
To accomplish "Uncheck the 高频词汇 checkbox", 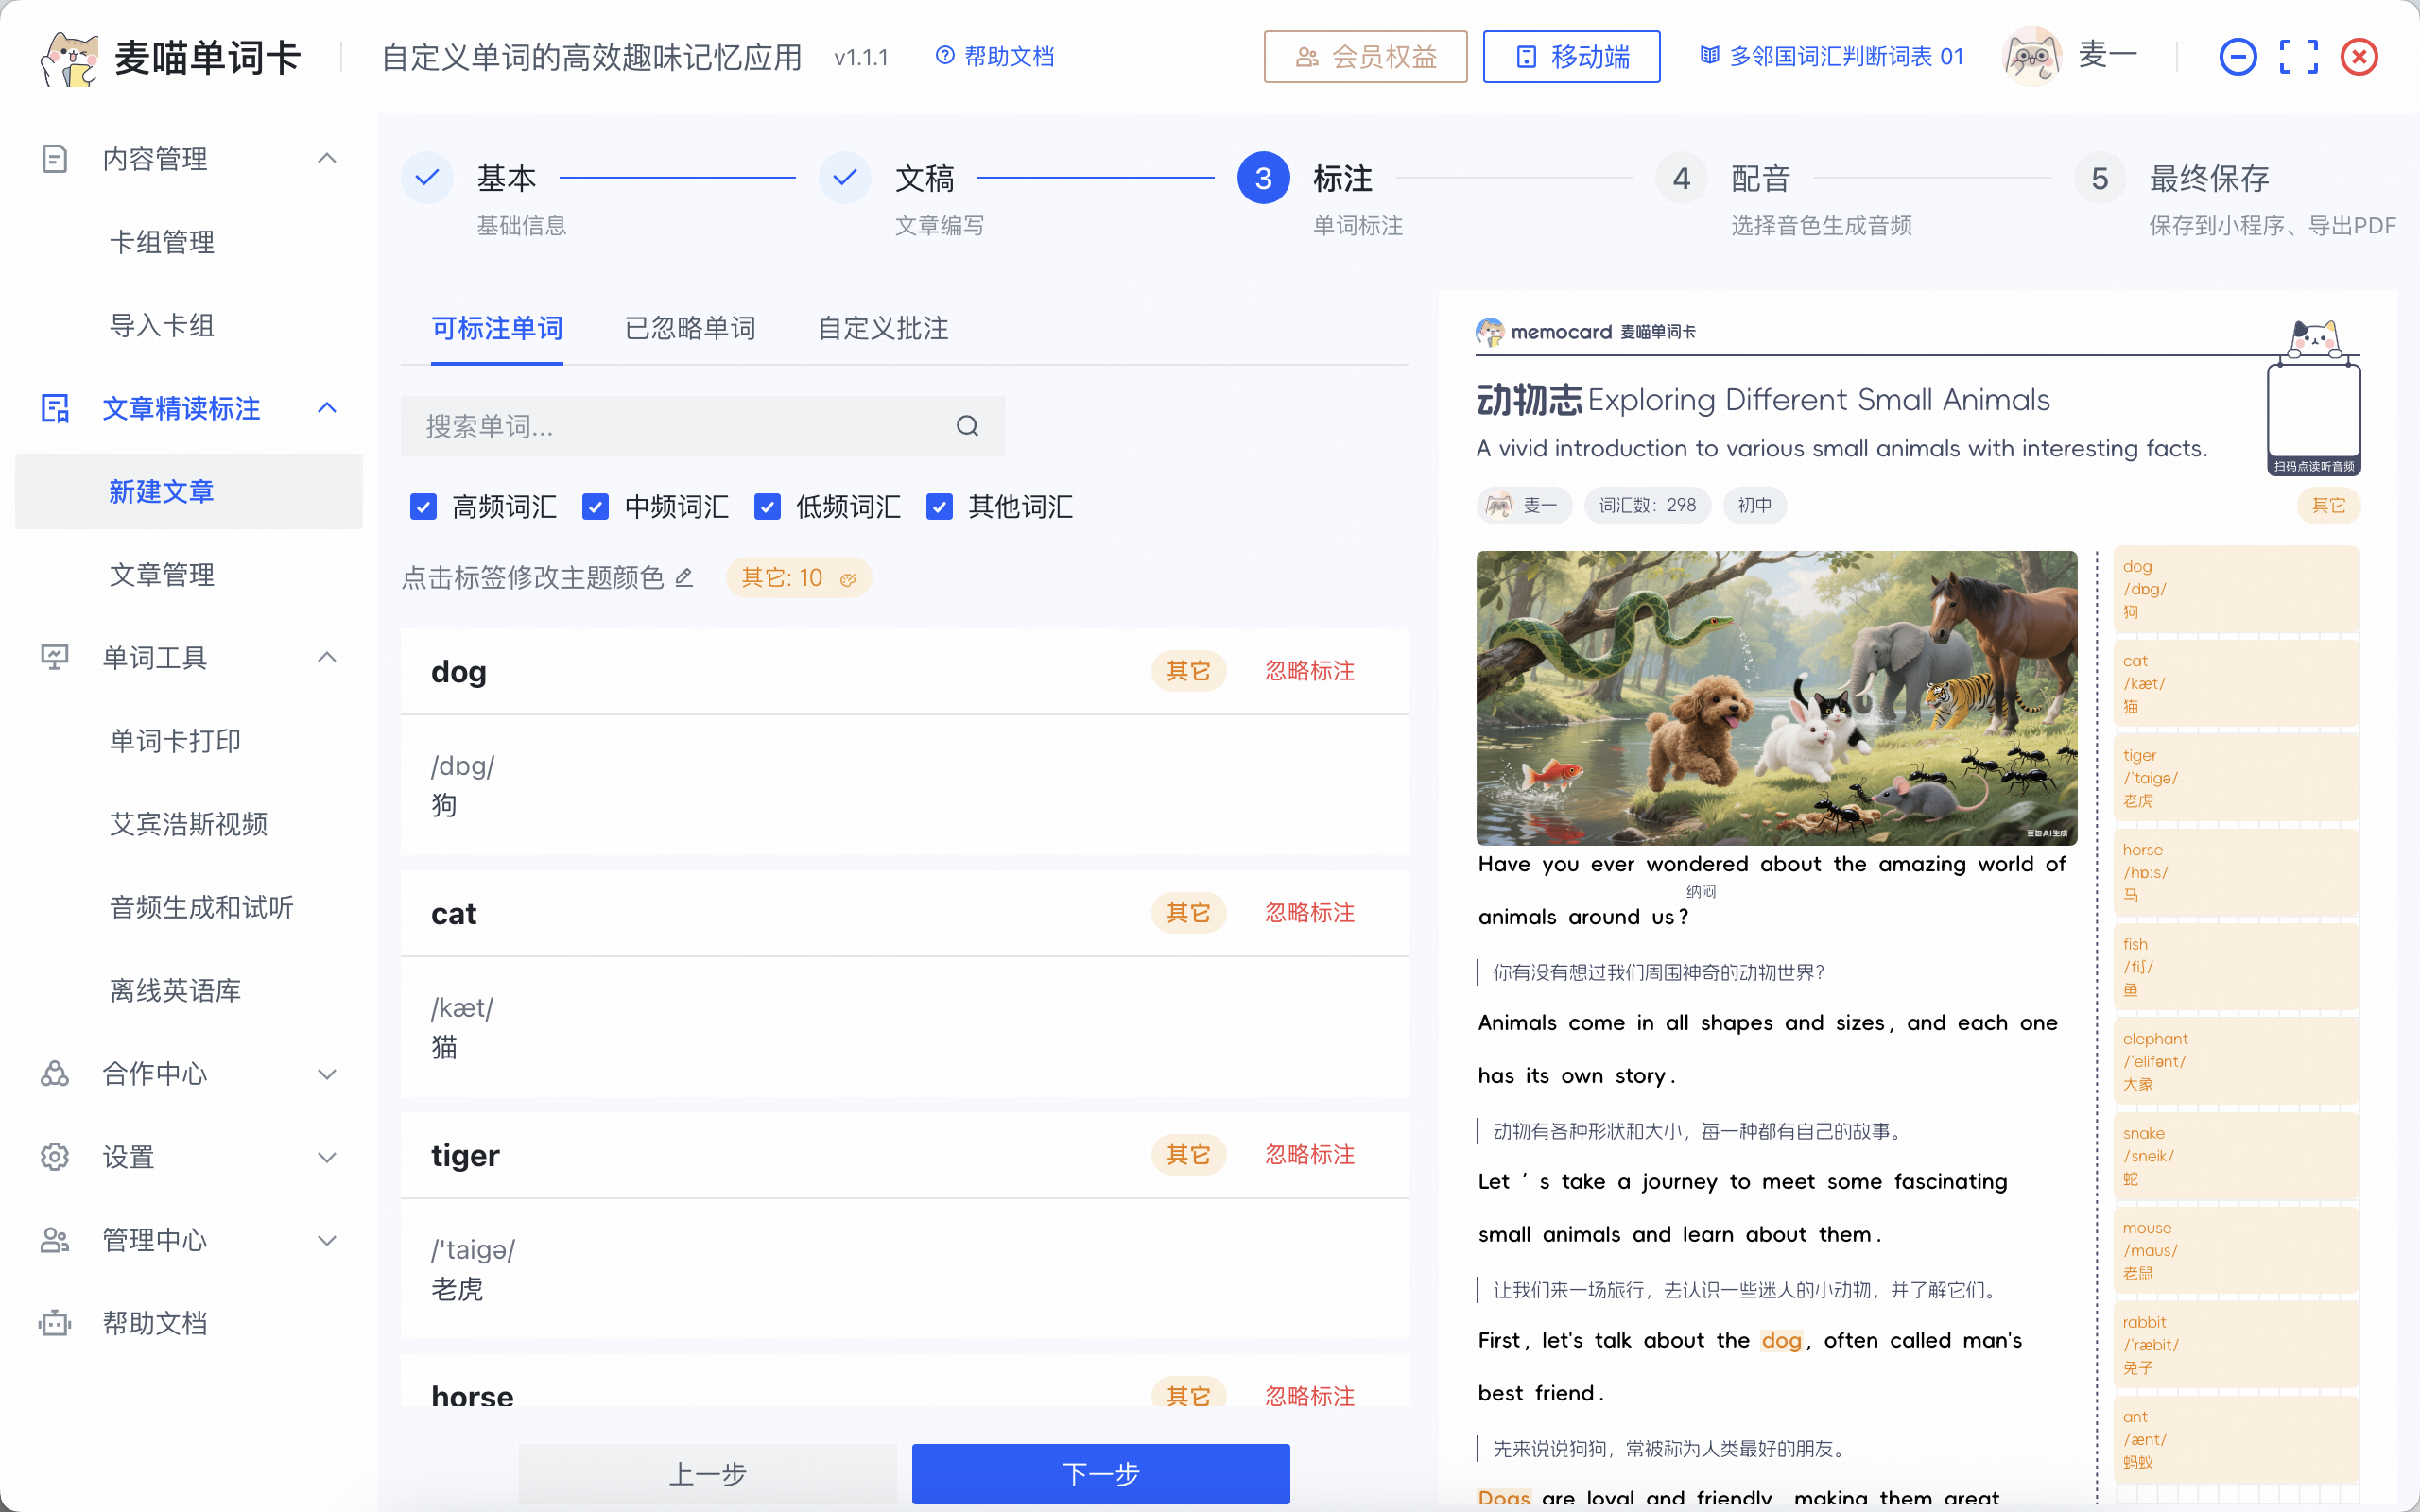I will pyautogui.click(x=424, y=507).
